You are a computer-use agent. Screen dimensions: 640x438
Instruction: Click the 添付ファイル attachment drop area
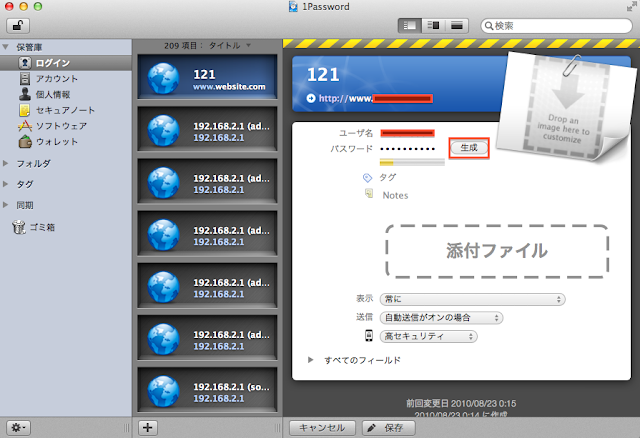(497, 251)
